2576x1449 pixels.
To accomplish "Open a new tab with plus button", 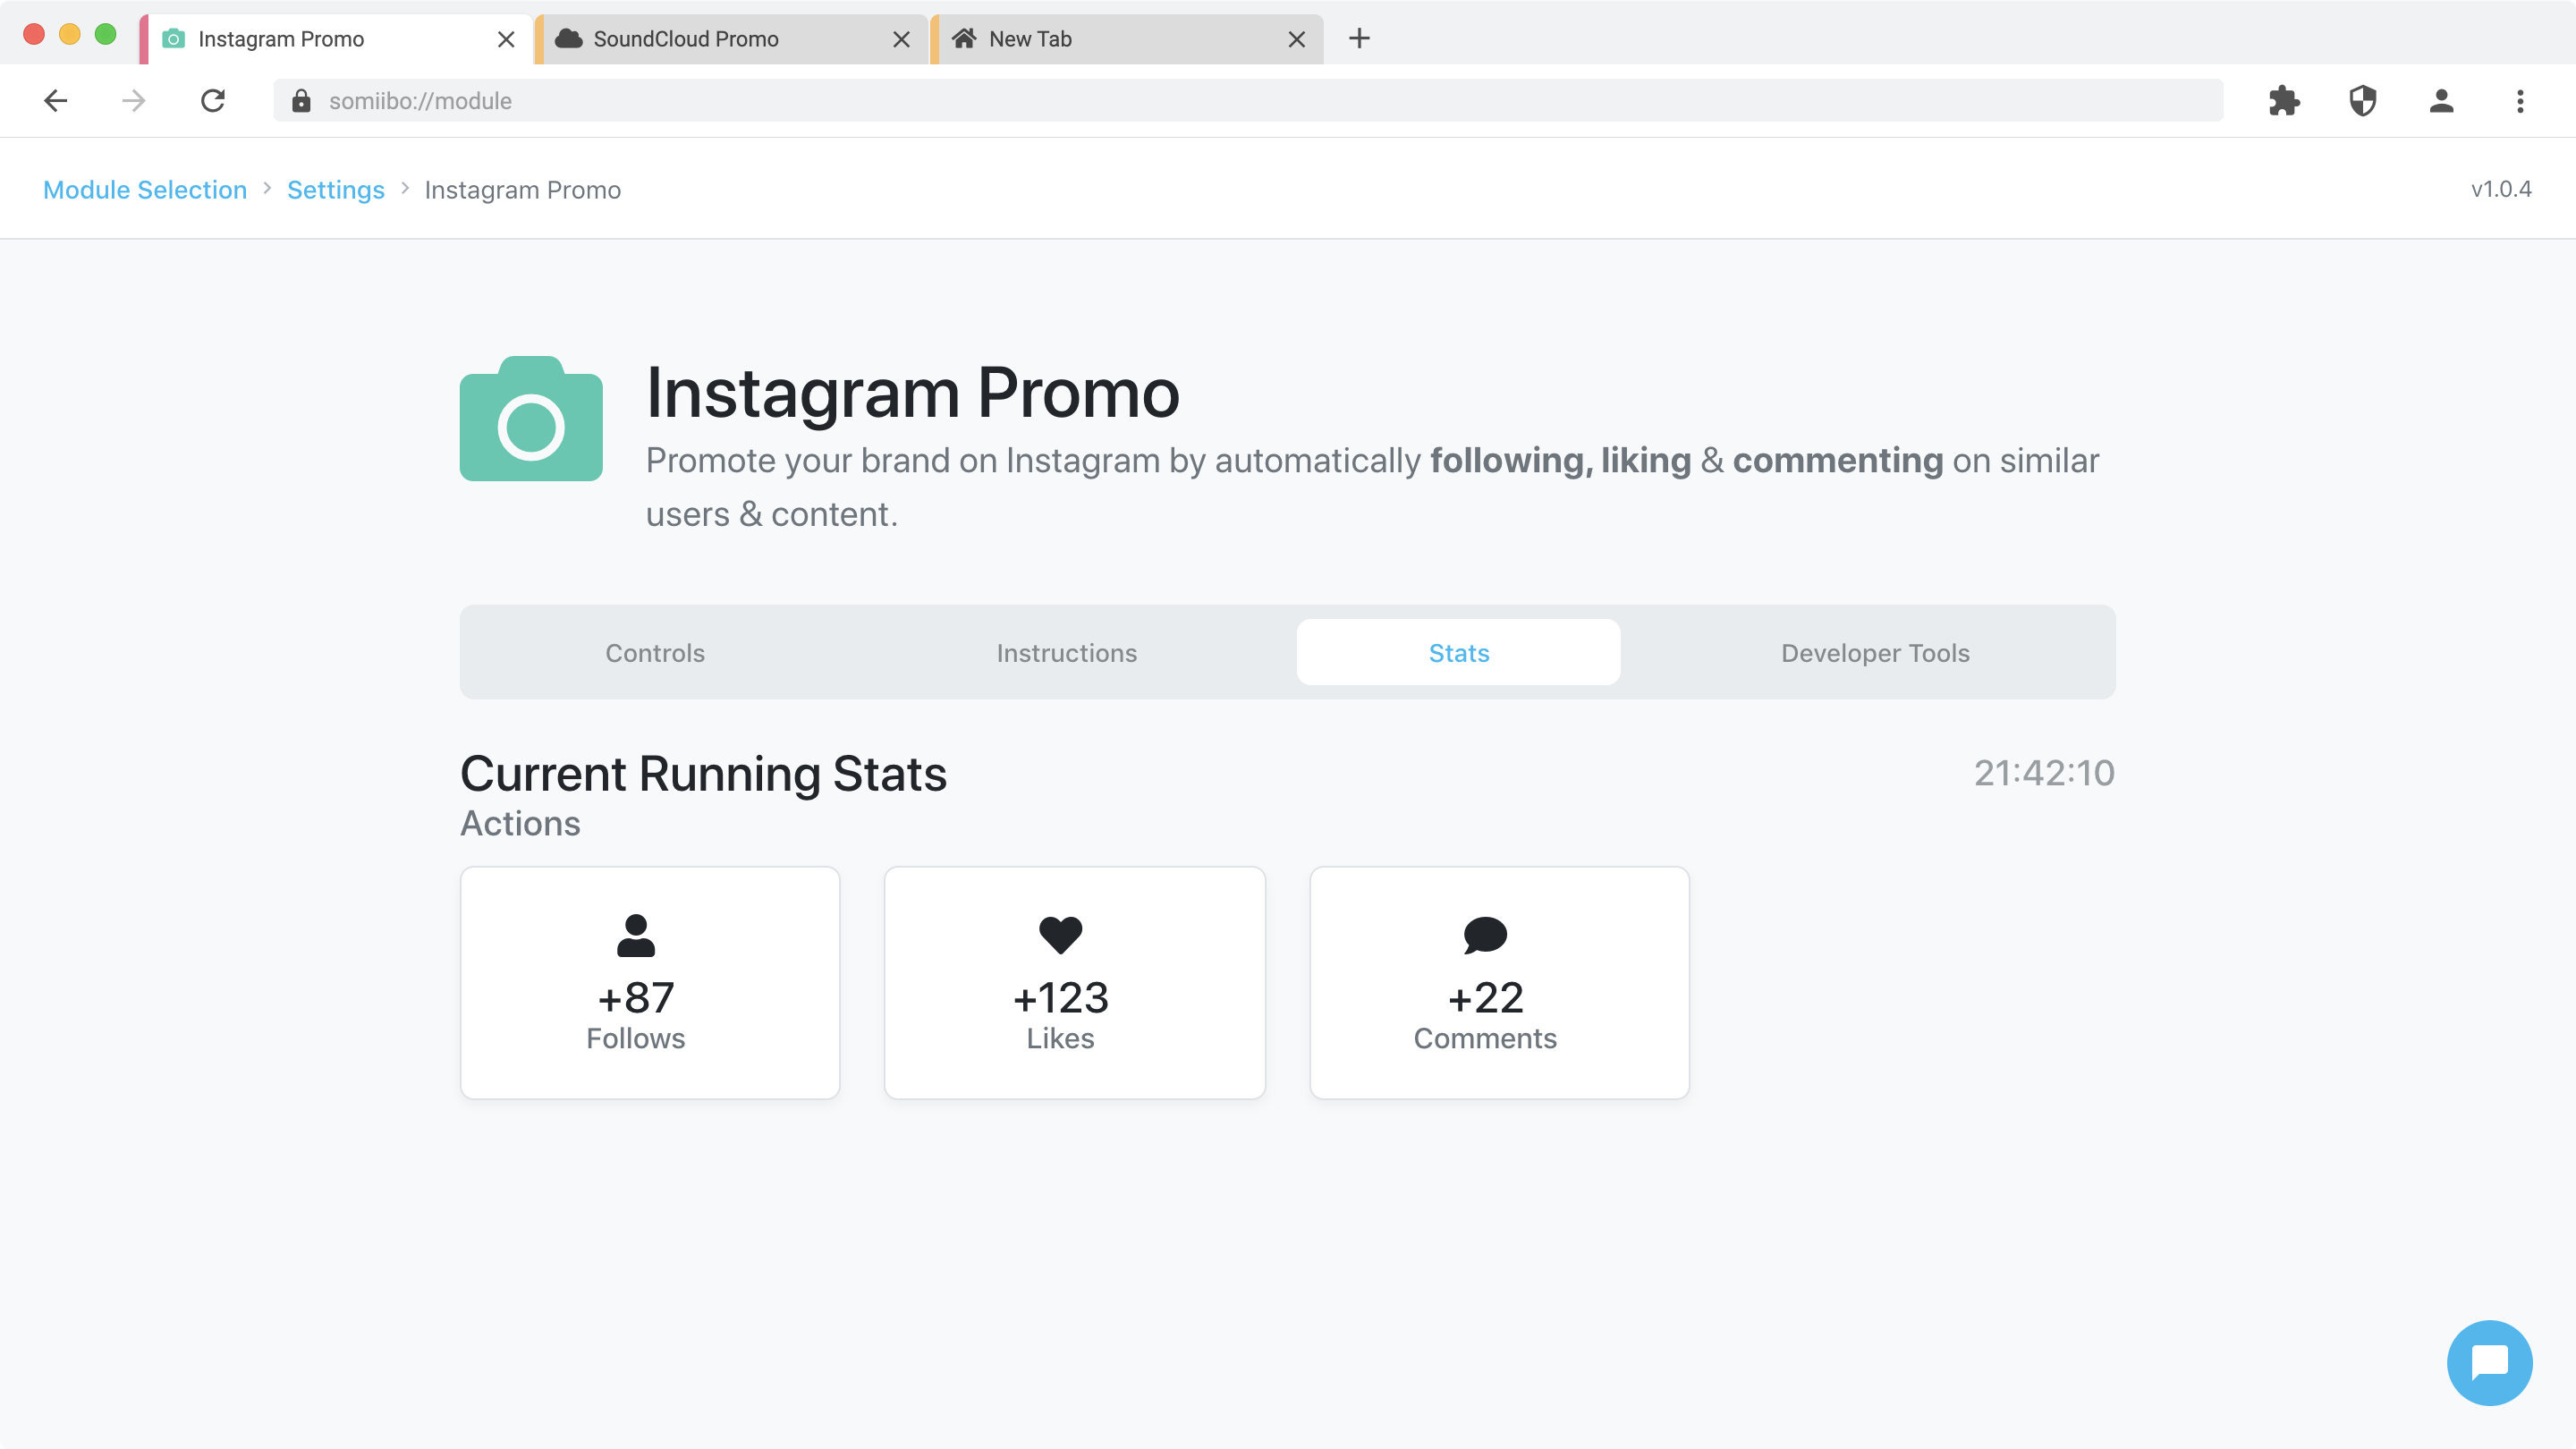I will pyautogui.click(x=1359, y=39).
